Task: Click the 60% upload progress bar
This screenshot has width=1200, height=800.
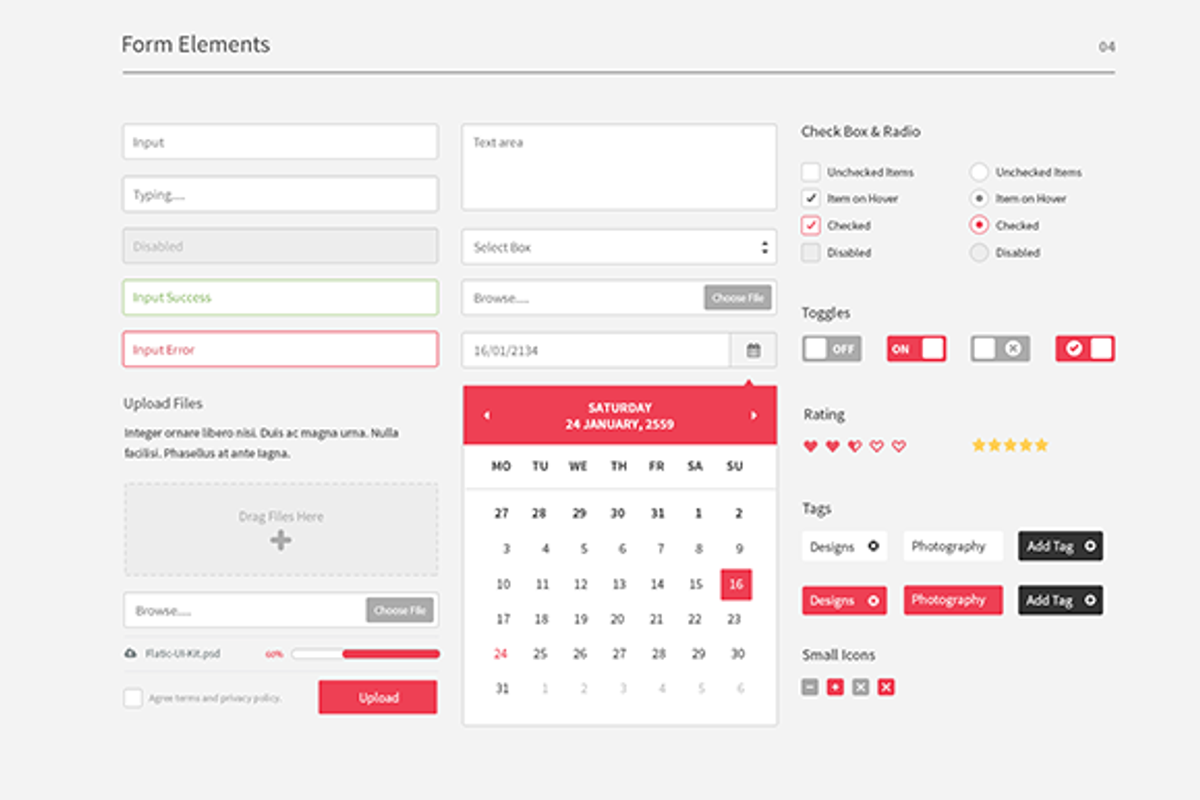Action: tap(365, 654)
